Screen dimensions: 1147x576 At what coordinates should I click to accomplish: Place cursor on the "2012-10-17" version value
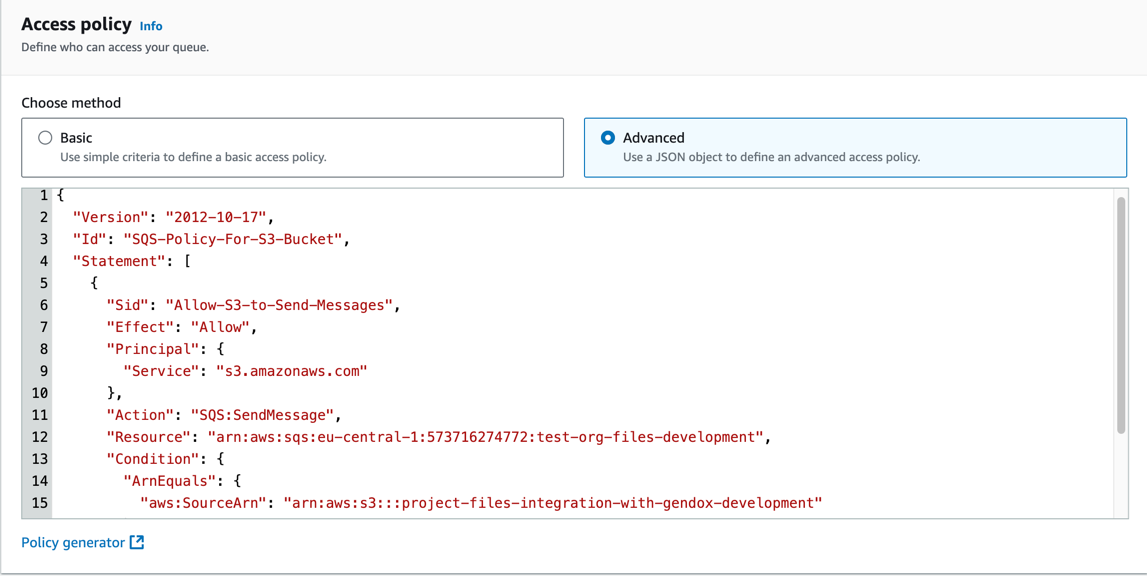pos(219,217)
